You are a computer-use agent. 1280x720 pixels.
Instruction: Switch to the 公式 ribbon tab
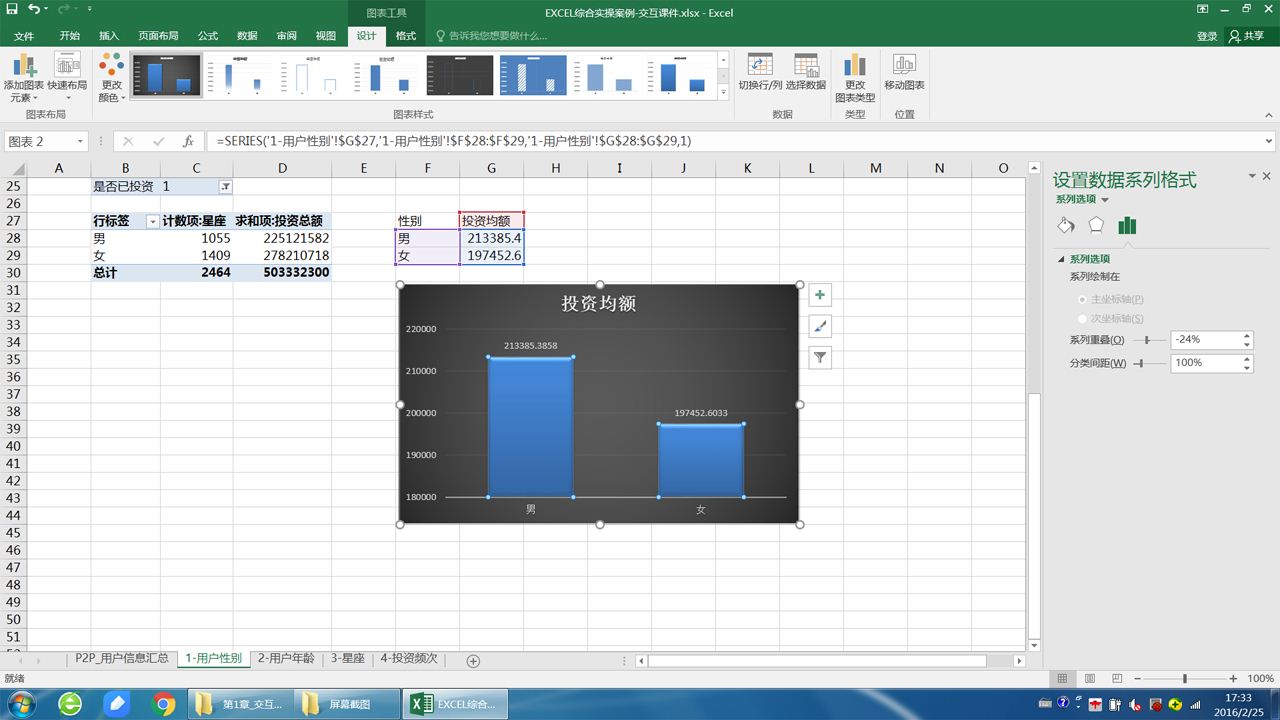(208, 36)
